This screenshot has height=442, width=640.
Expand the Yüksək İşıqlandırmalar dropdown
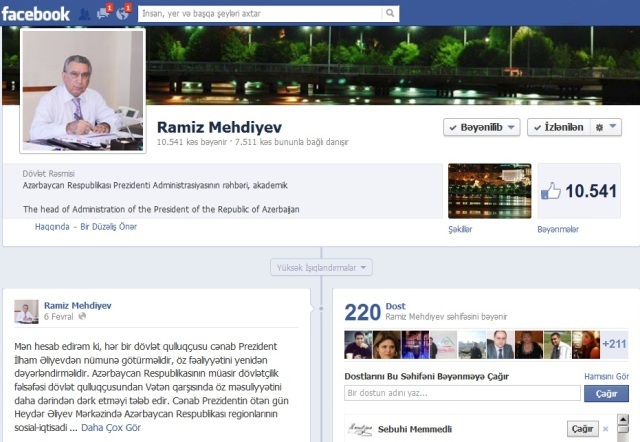coord(321,267)
